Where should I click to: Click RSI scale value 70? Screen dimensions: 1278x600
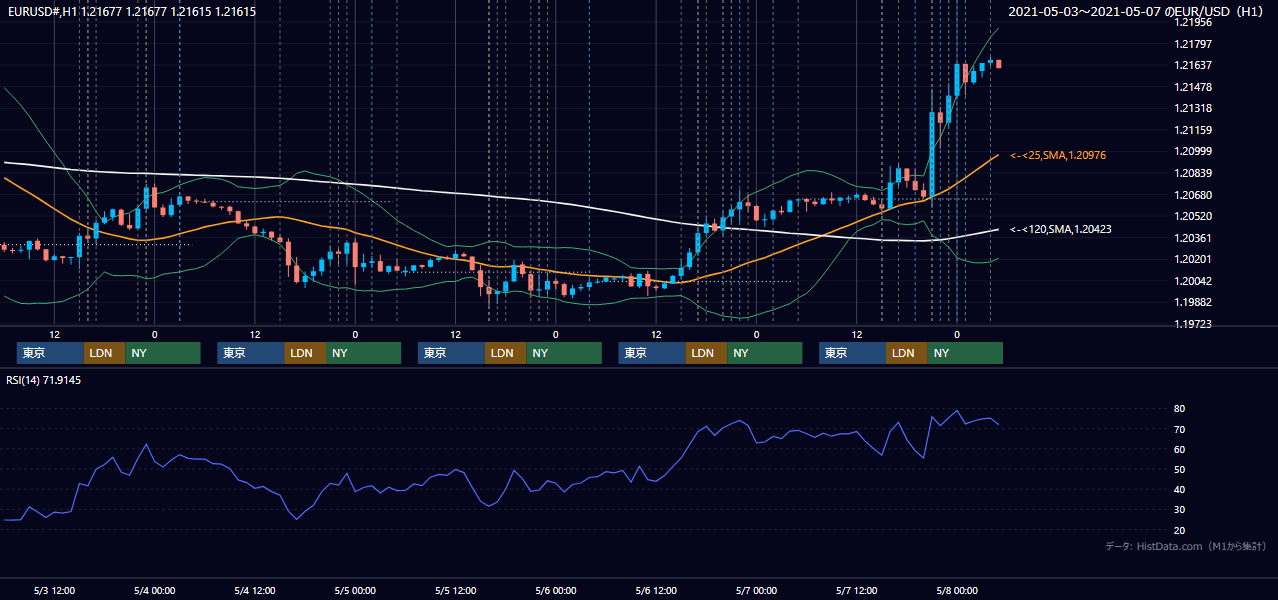click(x=1180, y=429)
